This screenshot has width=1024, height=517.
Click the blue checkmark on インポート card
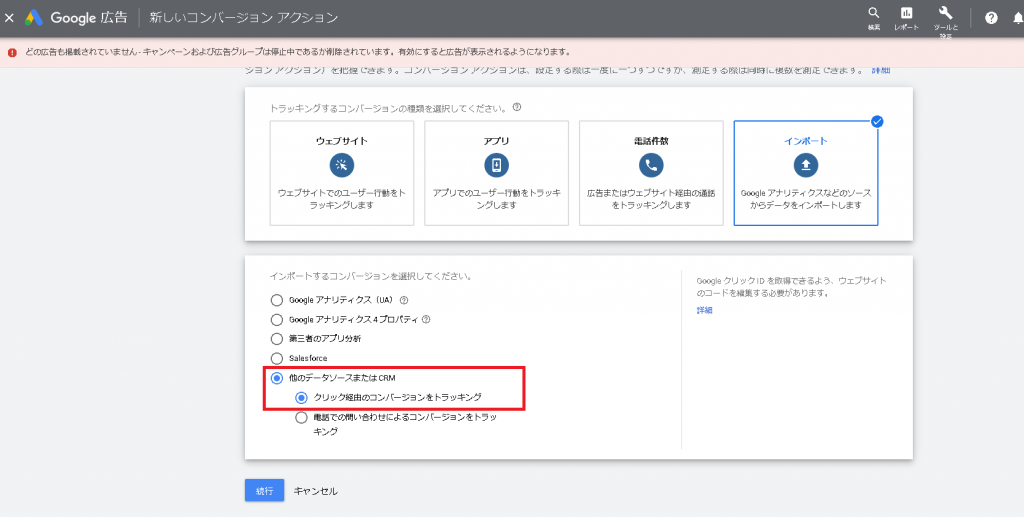(x=877, y=121)
